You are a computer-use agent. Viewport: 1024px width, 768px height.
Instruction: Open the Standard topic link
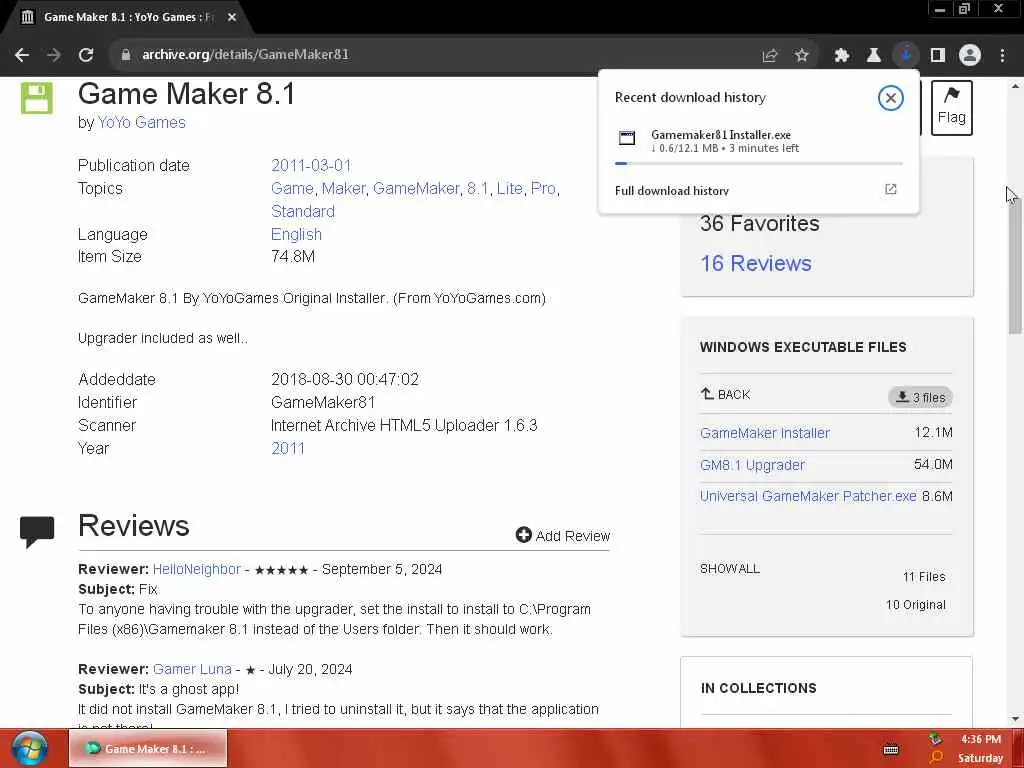click(302, 212)
